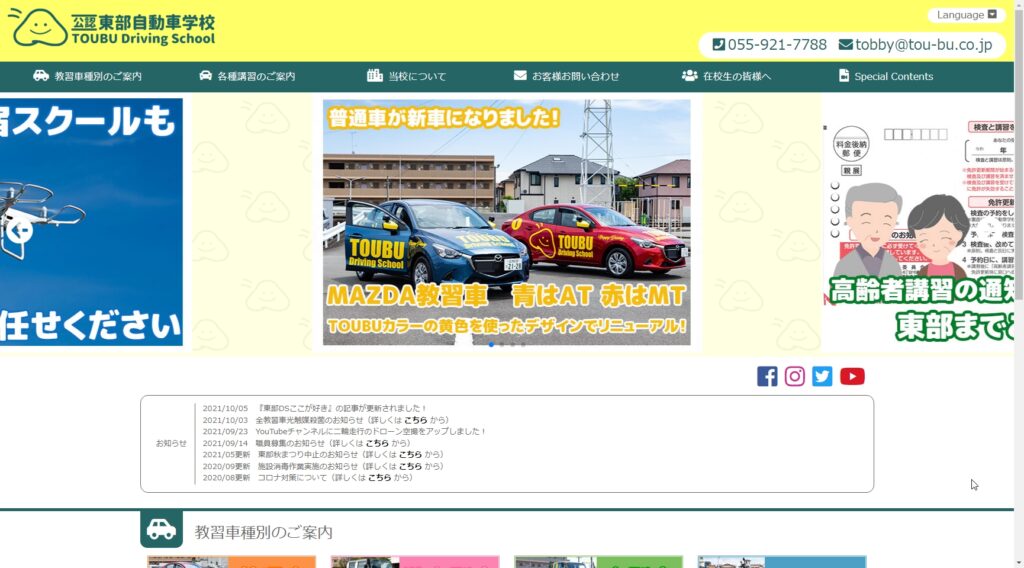Open the YouTube channel icon

[852, 376]
